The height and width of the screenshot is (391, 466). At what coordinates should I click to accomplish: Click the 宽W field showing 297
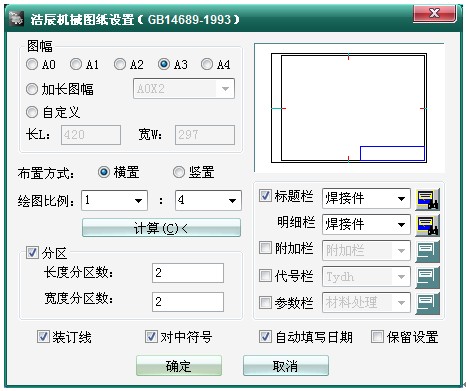(x=205, y=135)
